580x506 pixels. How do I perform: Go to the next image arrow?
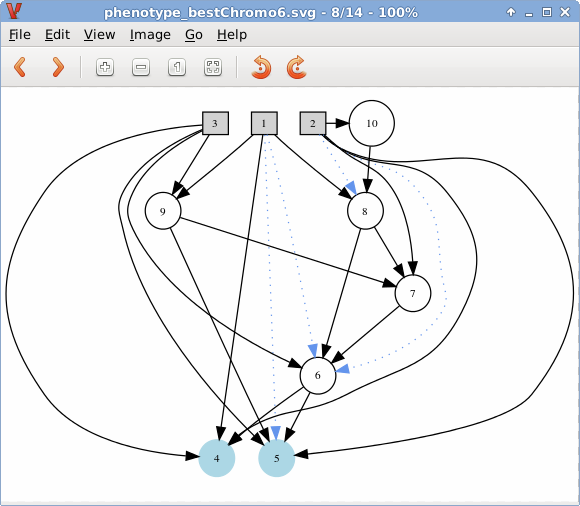[x=58, y=67]
